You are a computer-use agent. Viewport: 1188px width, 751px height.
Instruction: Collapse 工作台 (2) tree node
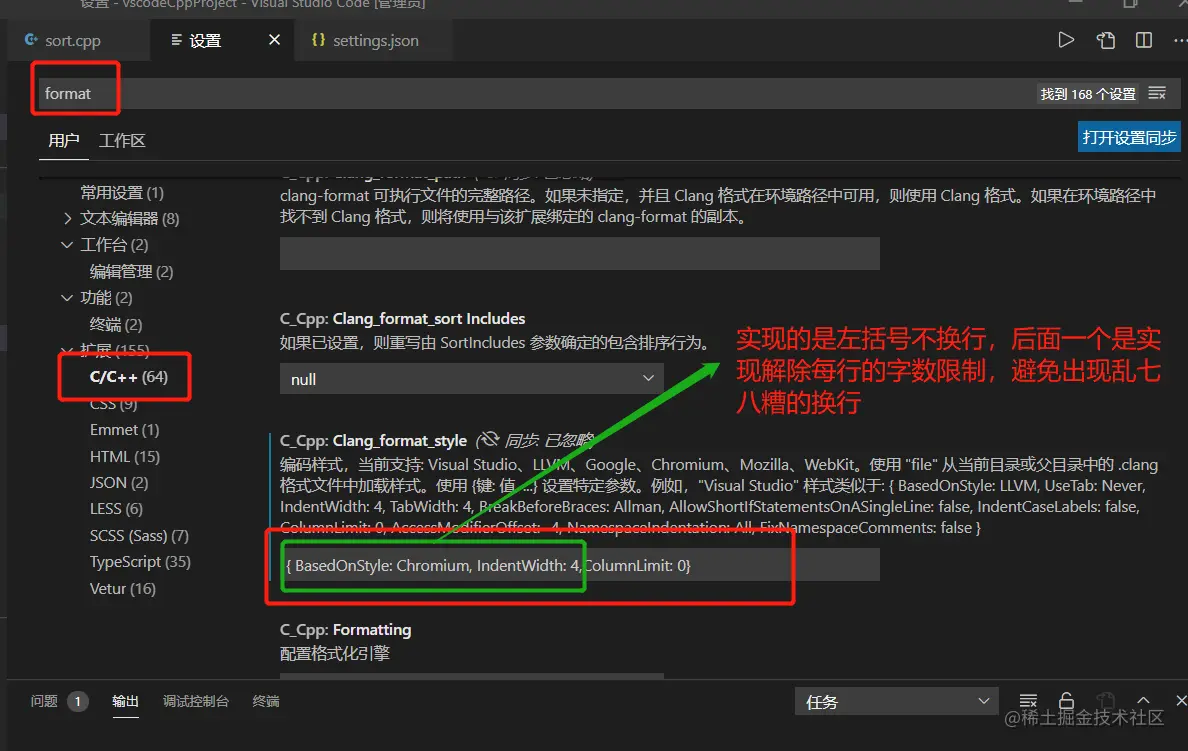67,245
